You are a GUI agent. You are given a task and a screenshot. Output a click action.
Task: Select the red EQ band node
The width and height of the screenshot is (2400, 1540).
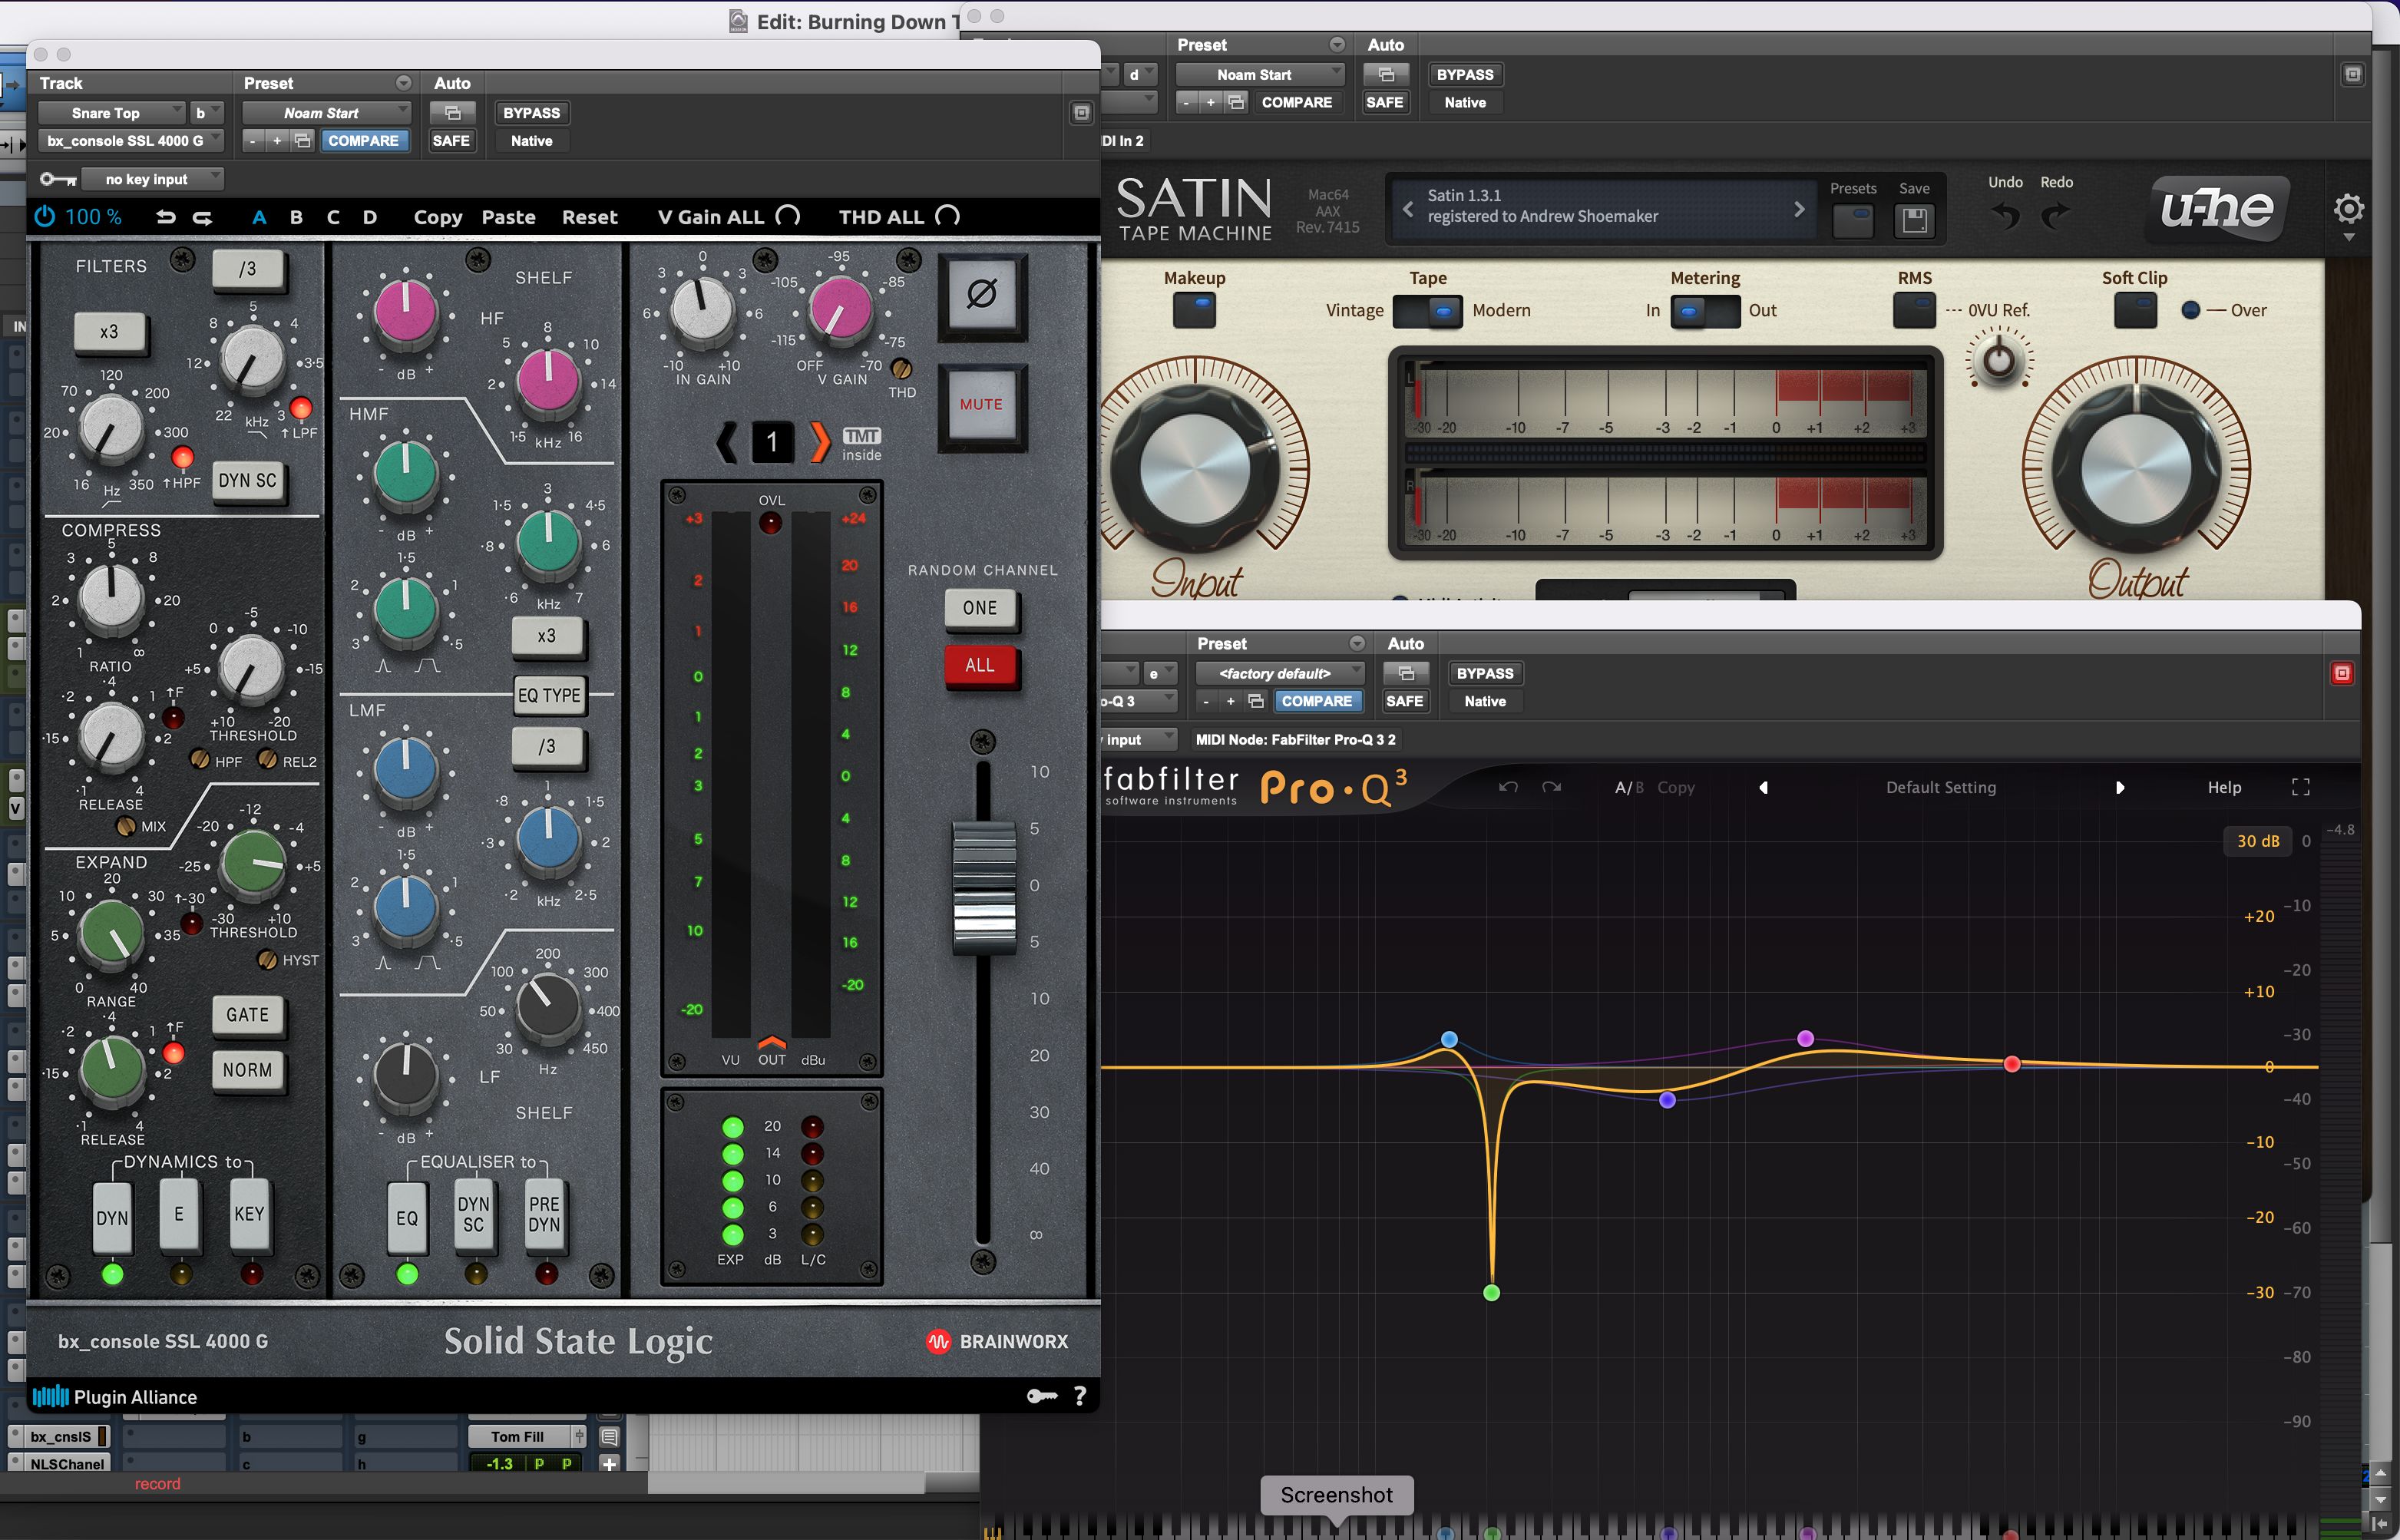pos(2012,1064)
